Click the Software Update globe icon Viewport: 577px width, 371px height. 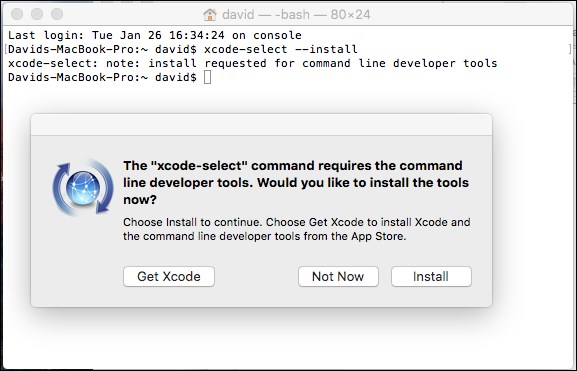[83, 188]
